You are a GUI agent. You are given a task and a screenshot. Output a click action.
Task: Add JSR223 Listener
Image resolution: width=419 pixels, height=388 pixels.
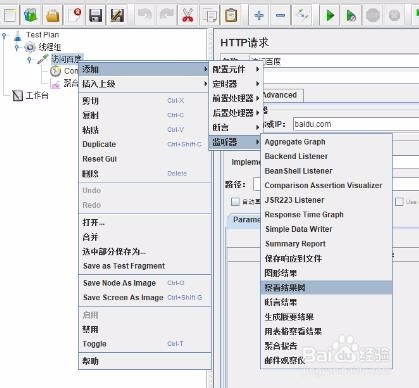(326, 200)
